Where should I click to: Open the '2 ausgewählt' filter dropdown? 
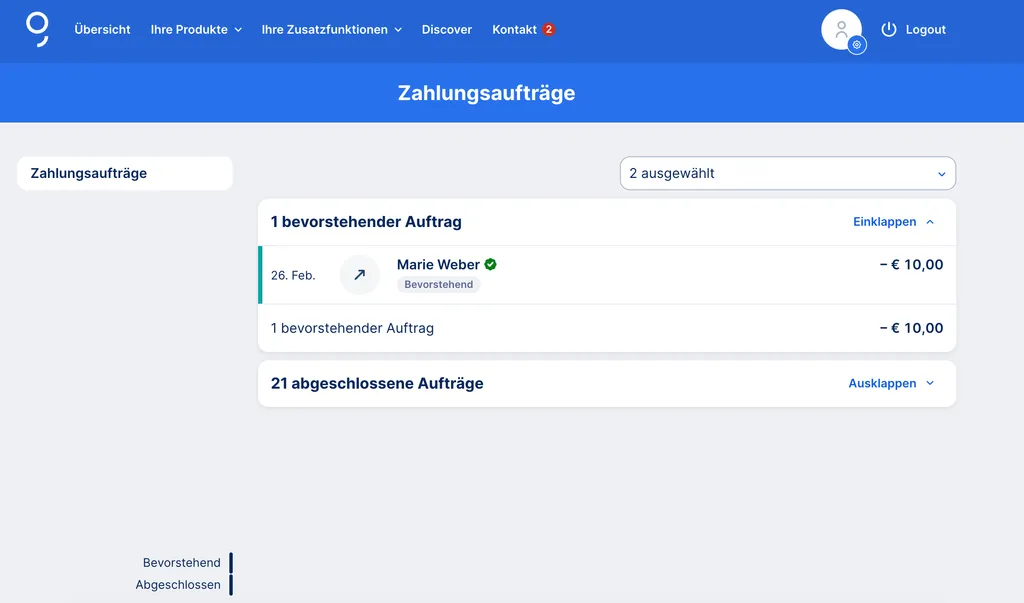coord(787,173)
